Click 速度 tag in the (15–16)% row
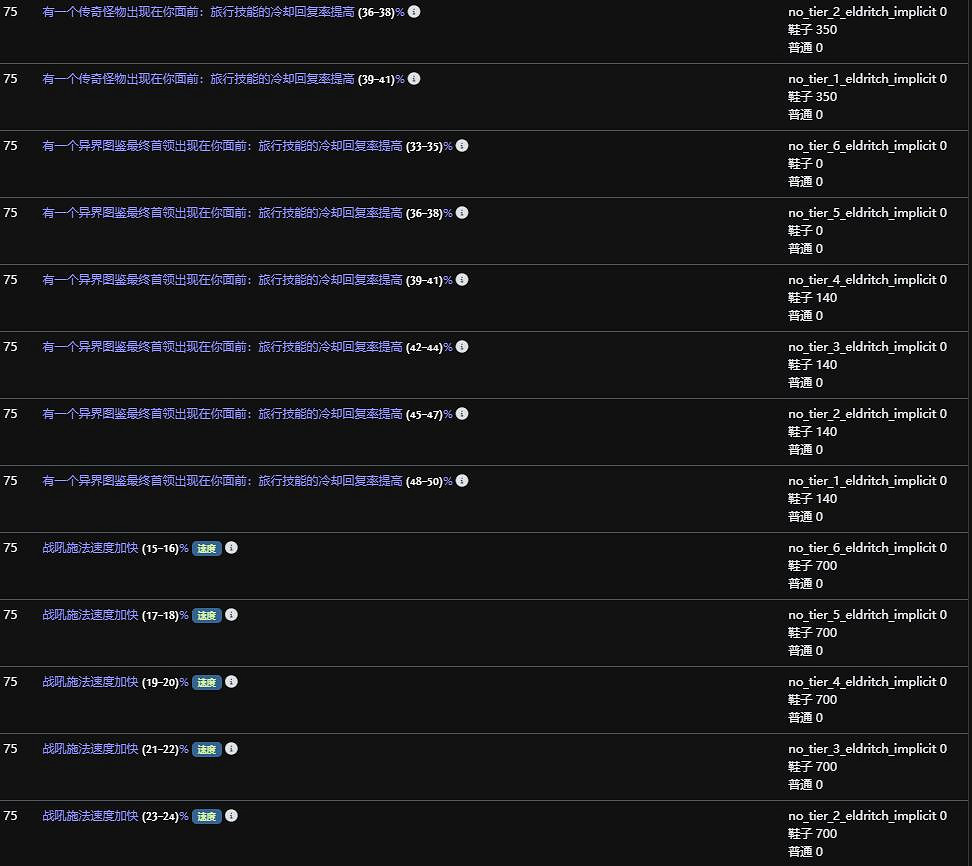This screenshot has width=972, height=866. click(x=206, y=549)
